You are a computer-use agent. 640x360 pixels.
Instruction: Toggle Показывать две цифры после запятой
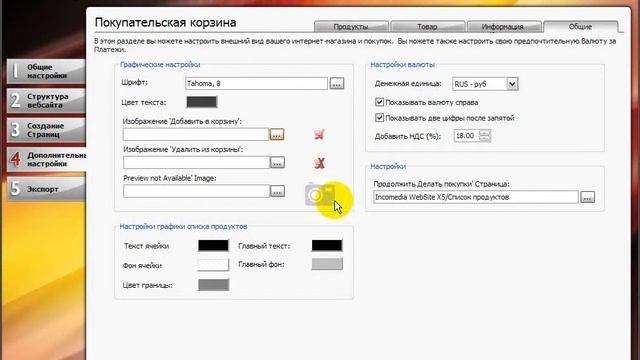pyautogui.click(x=379, y=118)
